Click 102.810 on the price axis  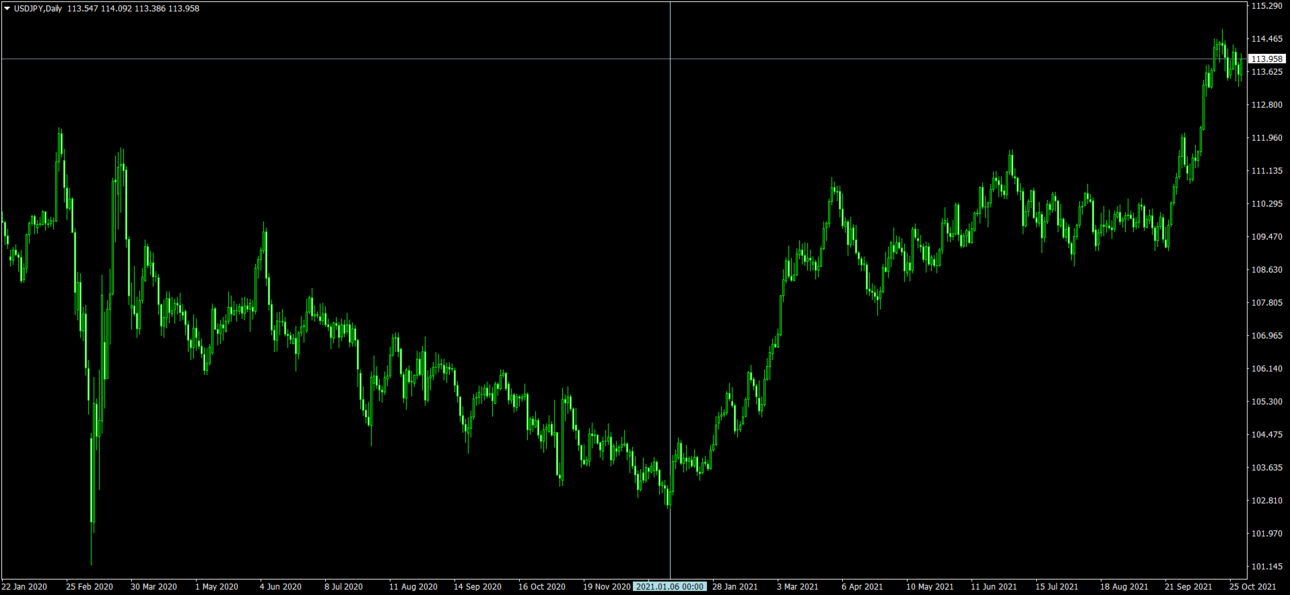click(1266, 501)
